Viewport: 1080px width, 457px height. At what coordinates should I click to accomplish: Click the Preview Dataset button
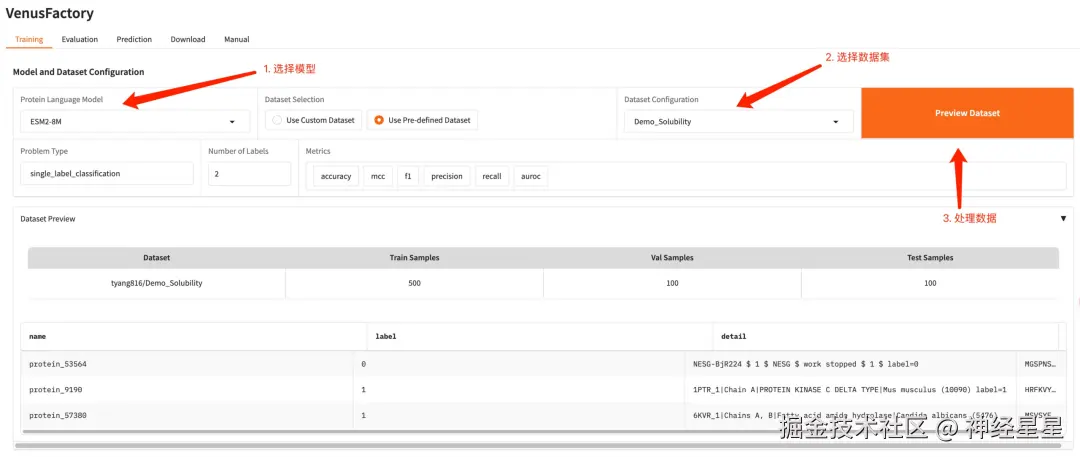click(967, 113)
